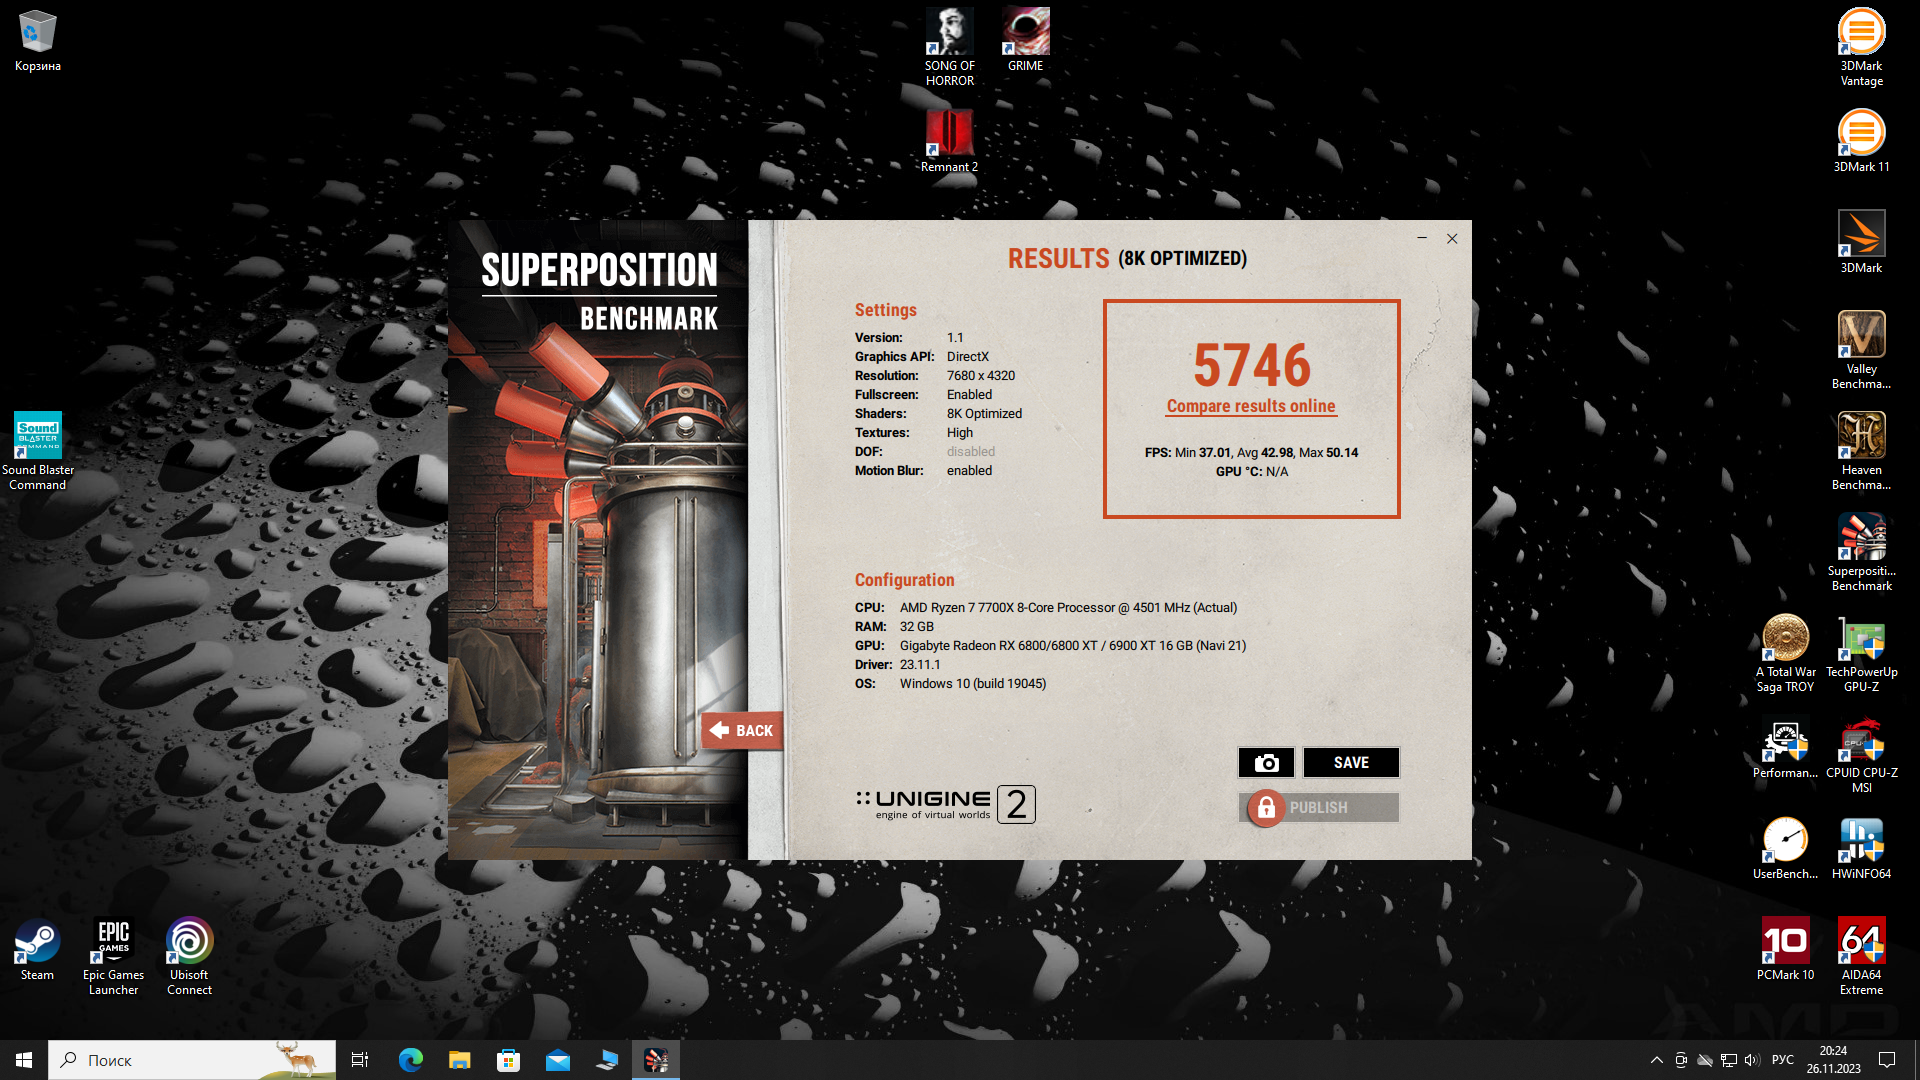Go BACK with the arrow button
1920x1080 pixels.
pos(741,731)
